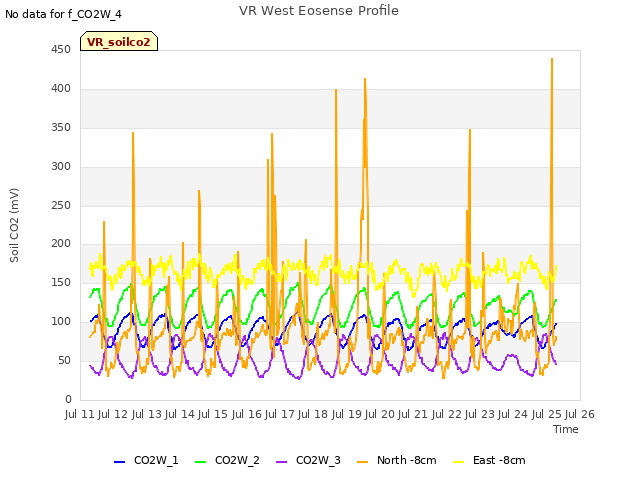Select the CO2W_2 legend label
This screenshot has height=480, width=640.
[237, 460]
